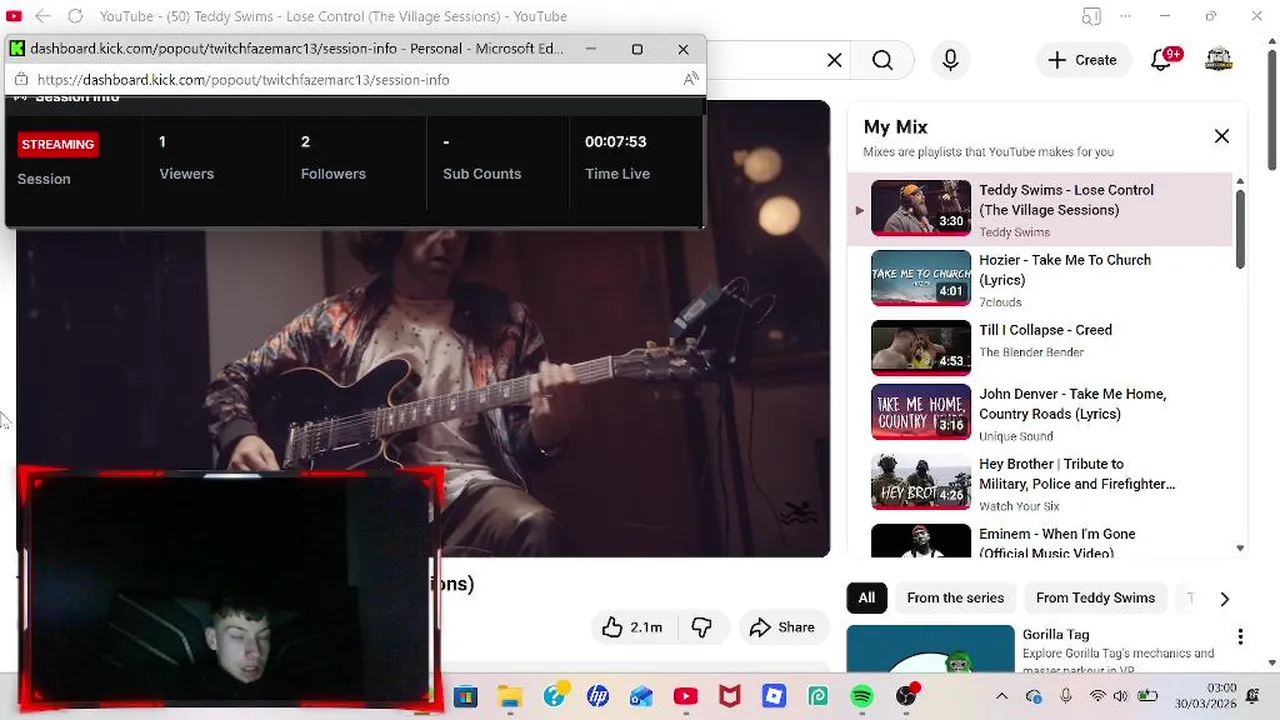1280x720 pixels.
Task: Click the Time Live 00:07:53 value
Action: [615, 142]
